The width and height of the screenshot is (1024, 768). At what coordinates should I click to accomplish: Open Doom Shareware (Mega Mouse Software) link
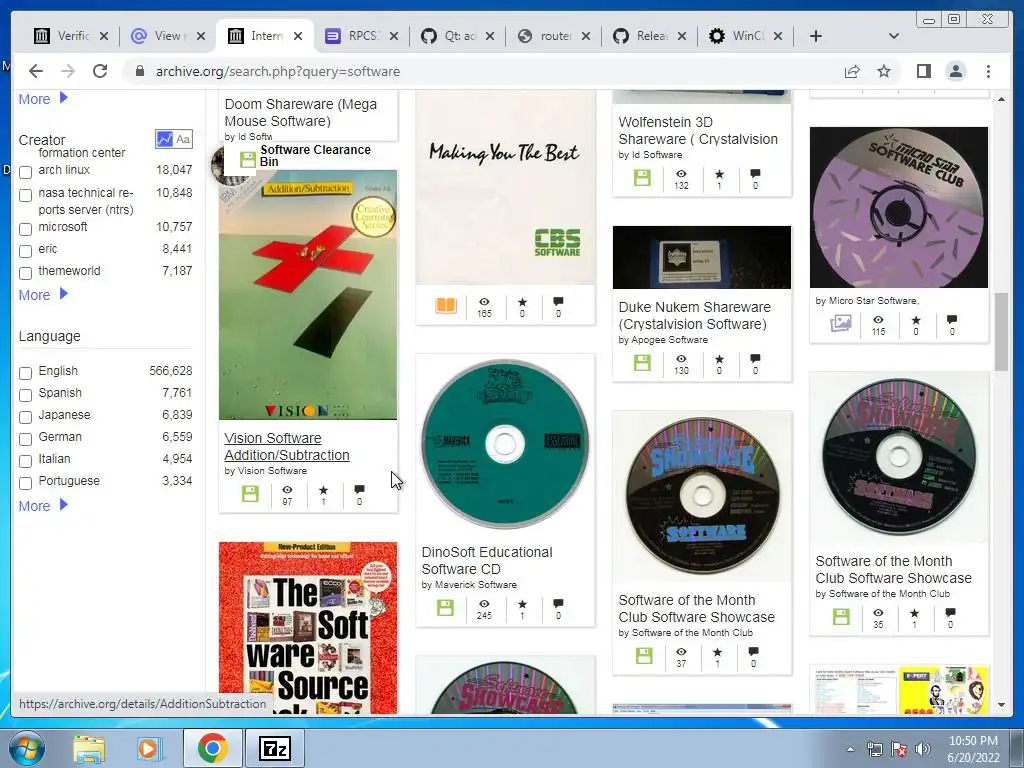coord(300,112)
